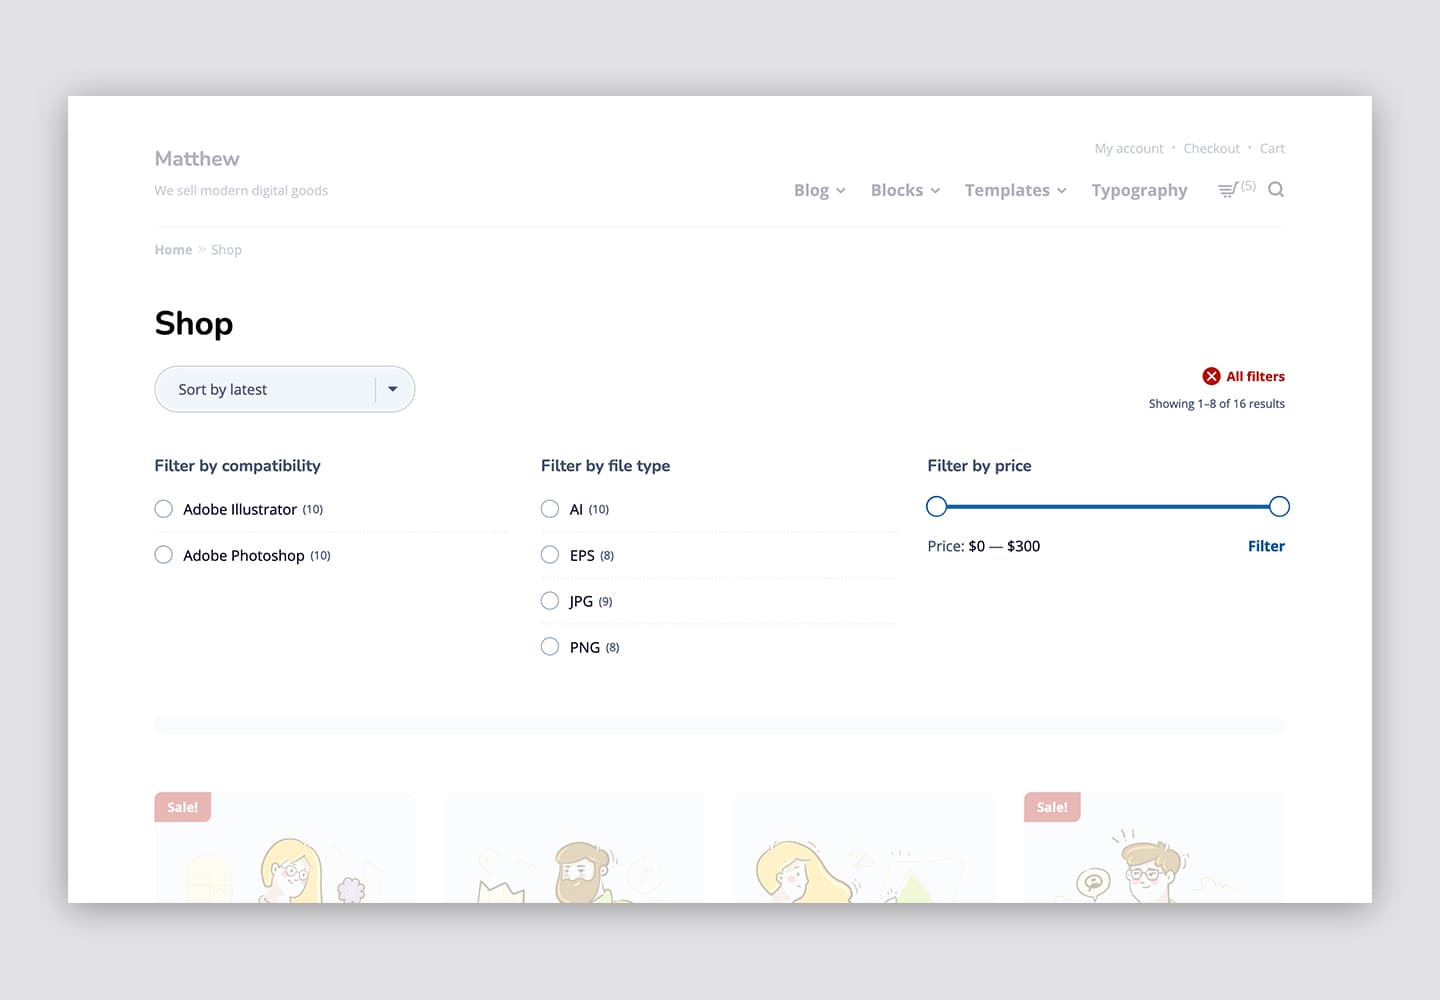The image size is (1440, 1000).
Task: Click the Shop page heading
Action: point(194,324)
